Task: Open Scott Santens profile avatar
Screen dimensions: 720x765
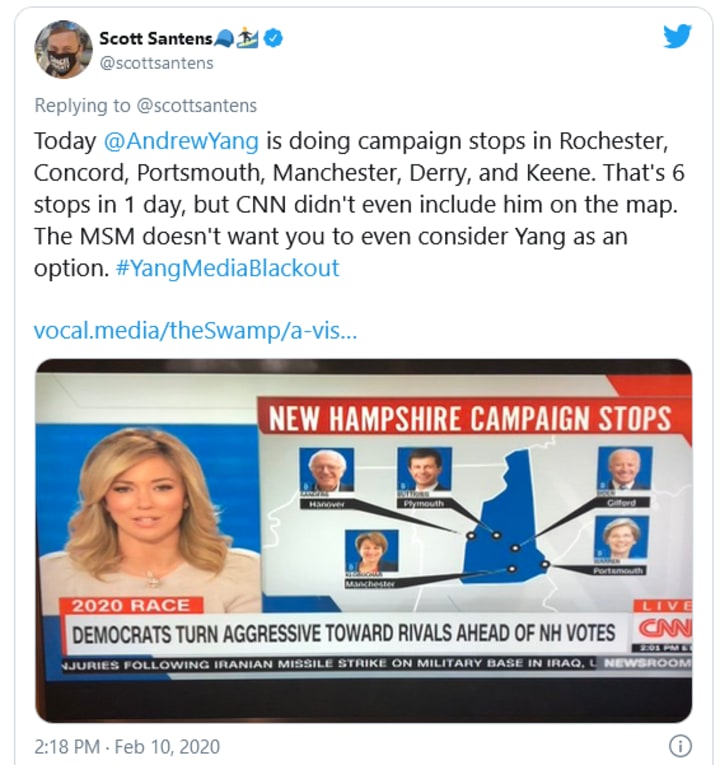Action: point(63,49)
